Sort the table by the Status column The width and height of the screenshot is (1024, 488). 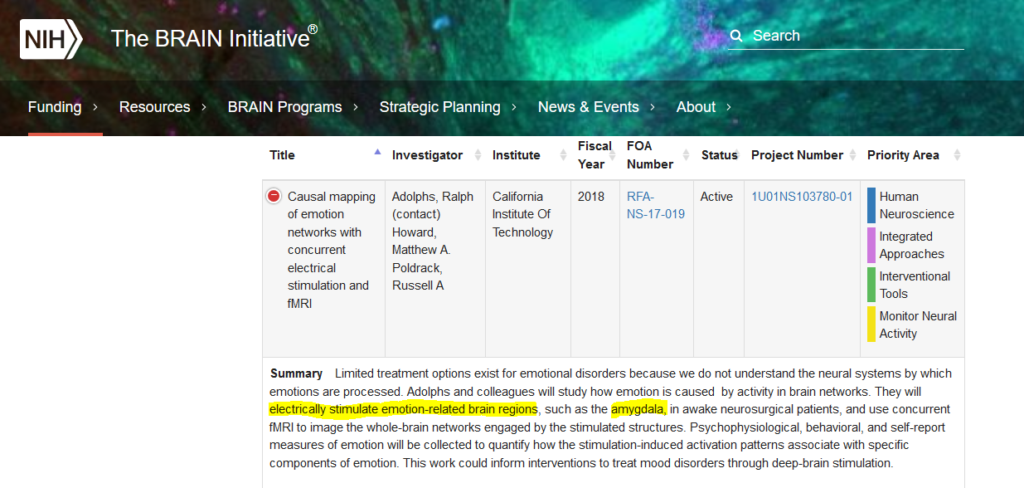[x=718, y=155]
